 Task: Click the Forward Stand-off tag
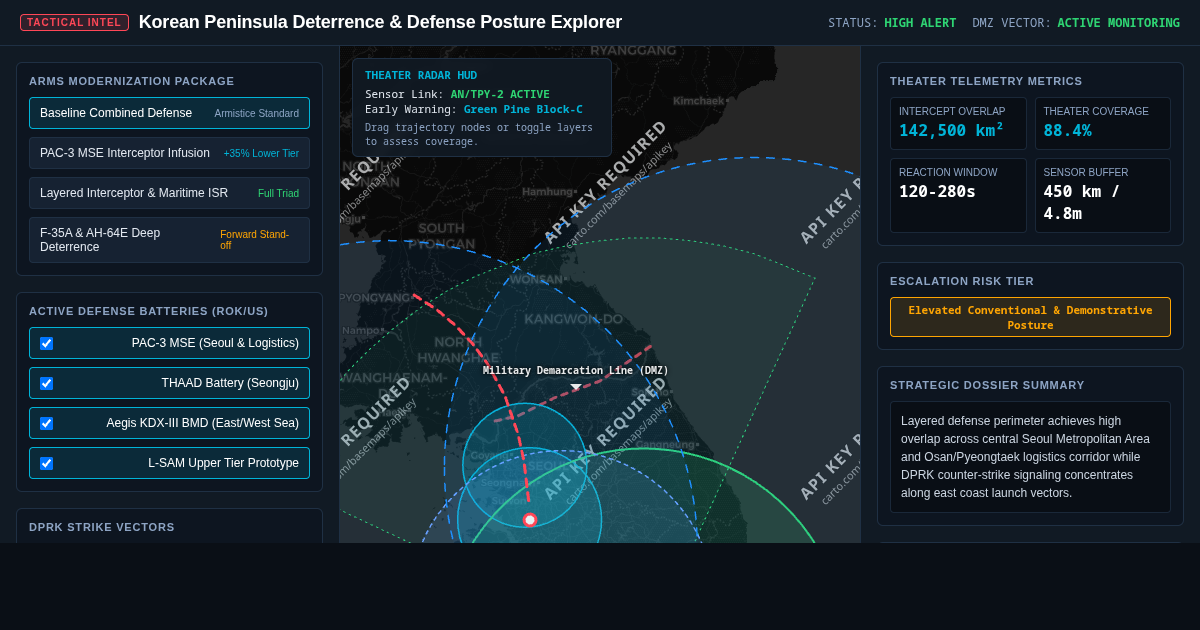point(259,240)
